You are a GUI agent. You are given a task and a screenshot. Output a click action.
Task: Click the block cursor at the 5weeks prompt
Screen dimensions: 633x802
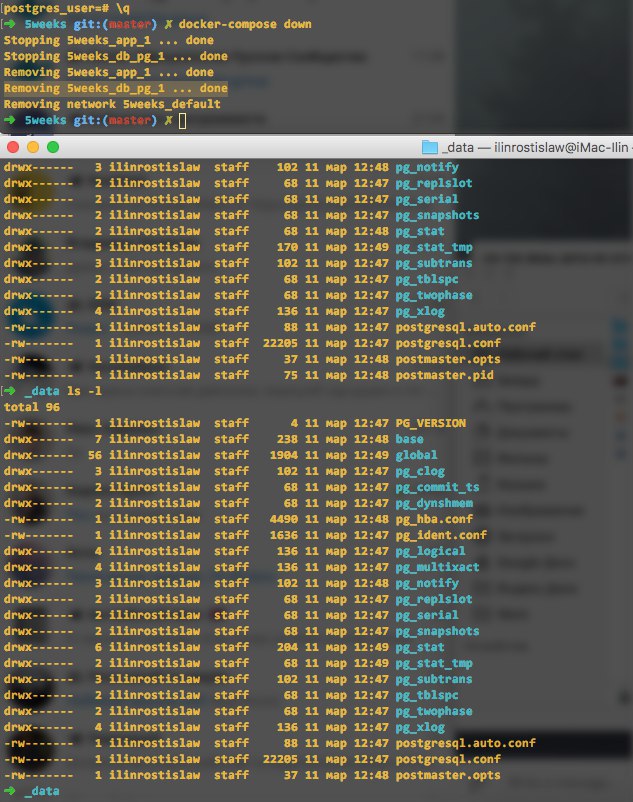(183, 121)
